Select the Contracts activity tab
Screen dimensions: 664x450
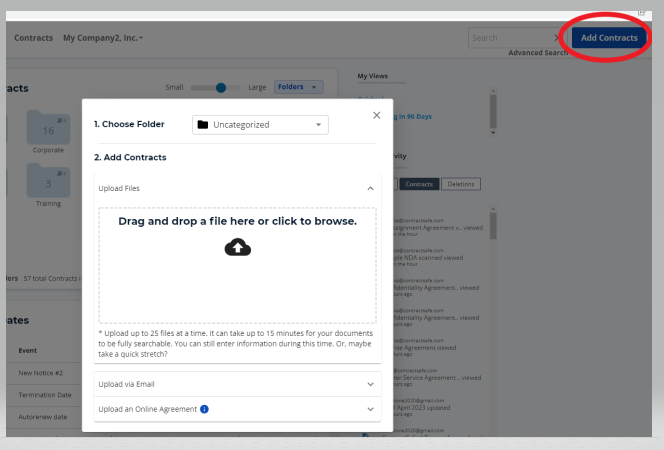419,184
